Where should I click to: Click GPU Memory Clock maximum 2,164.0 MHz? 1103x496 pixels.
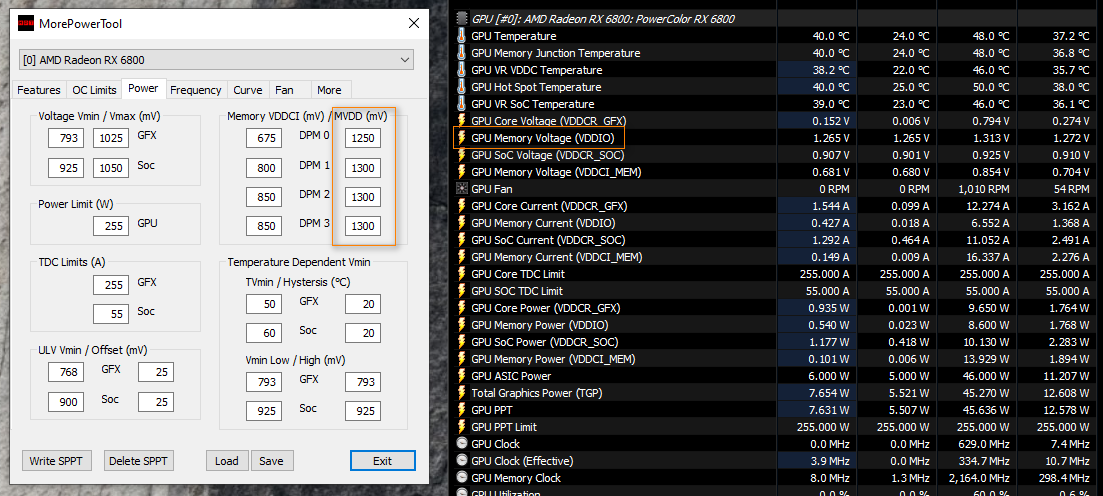pyautogui.click(x=978, y=478)
